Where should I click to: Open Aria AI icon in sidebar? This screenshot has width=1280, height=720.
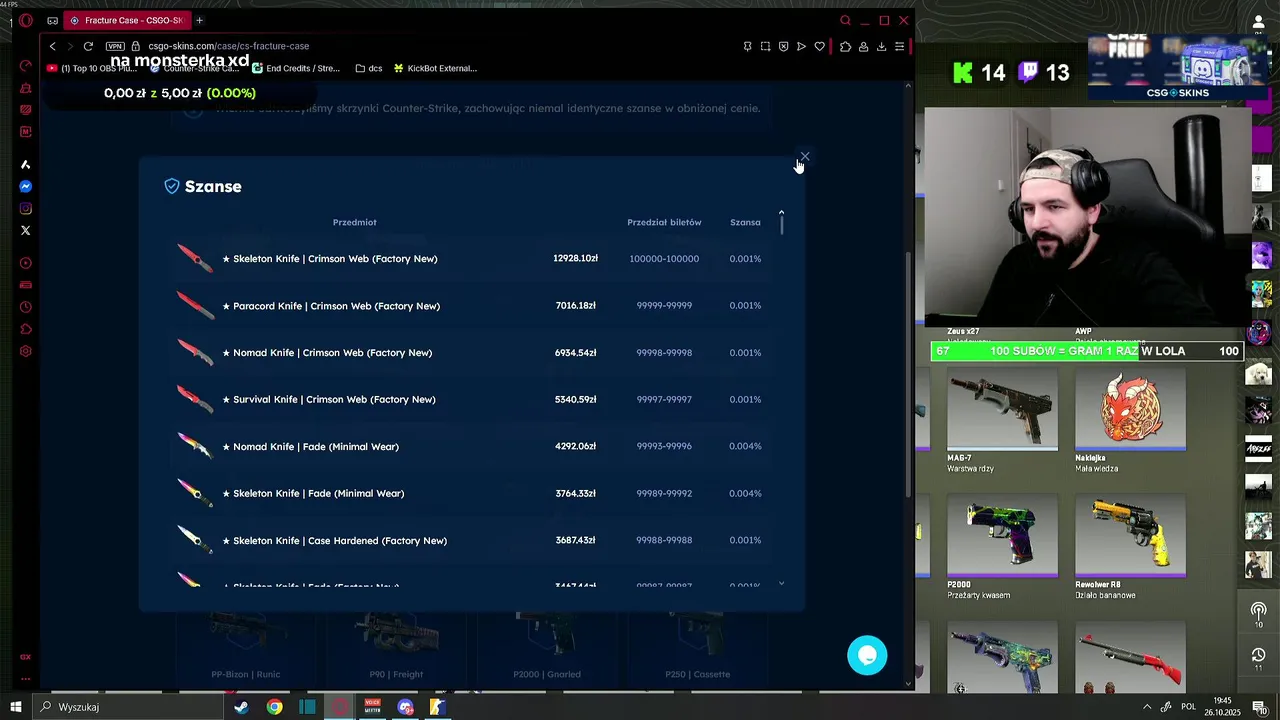click(x=26, y=165)
